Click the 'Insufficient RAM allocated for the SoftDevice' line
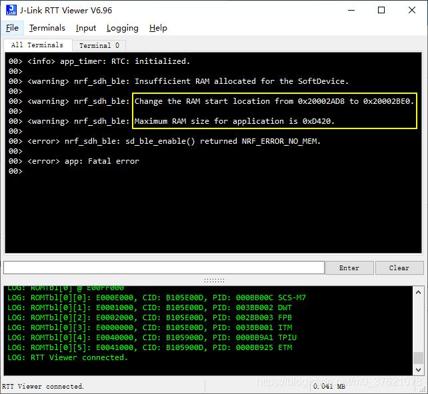 [178, 81]
